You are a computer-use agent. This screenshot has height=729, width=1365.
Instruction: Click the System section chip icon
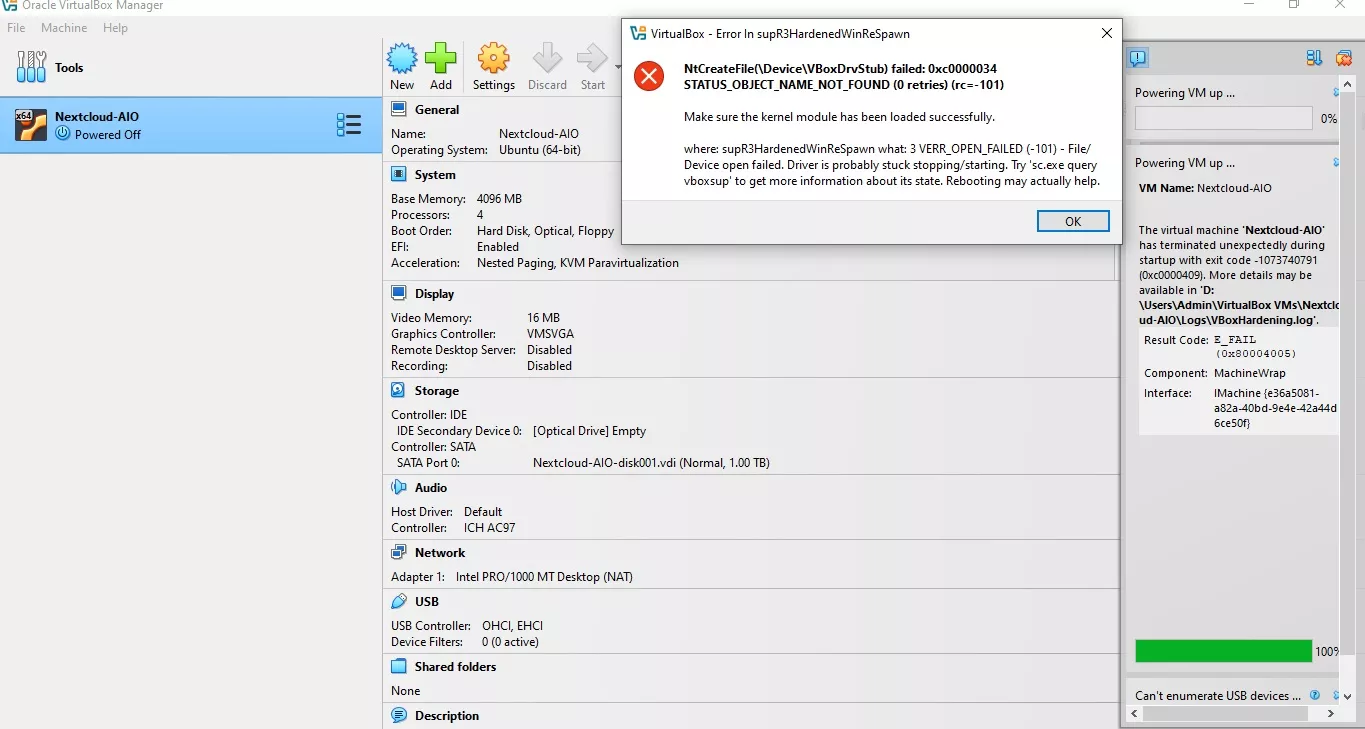click(399, 174)
